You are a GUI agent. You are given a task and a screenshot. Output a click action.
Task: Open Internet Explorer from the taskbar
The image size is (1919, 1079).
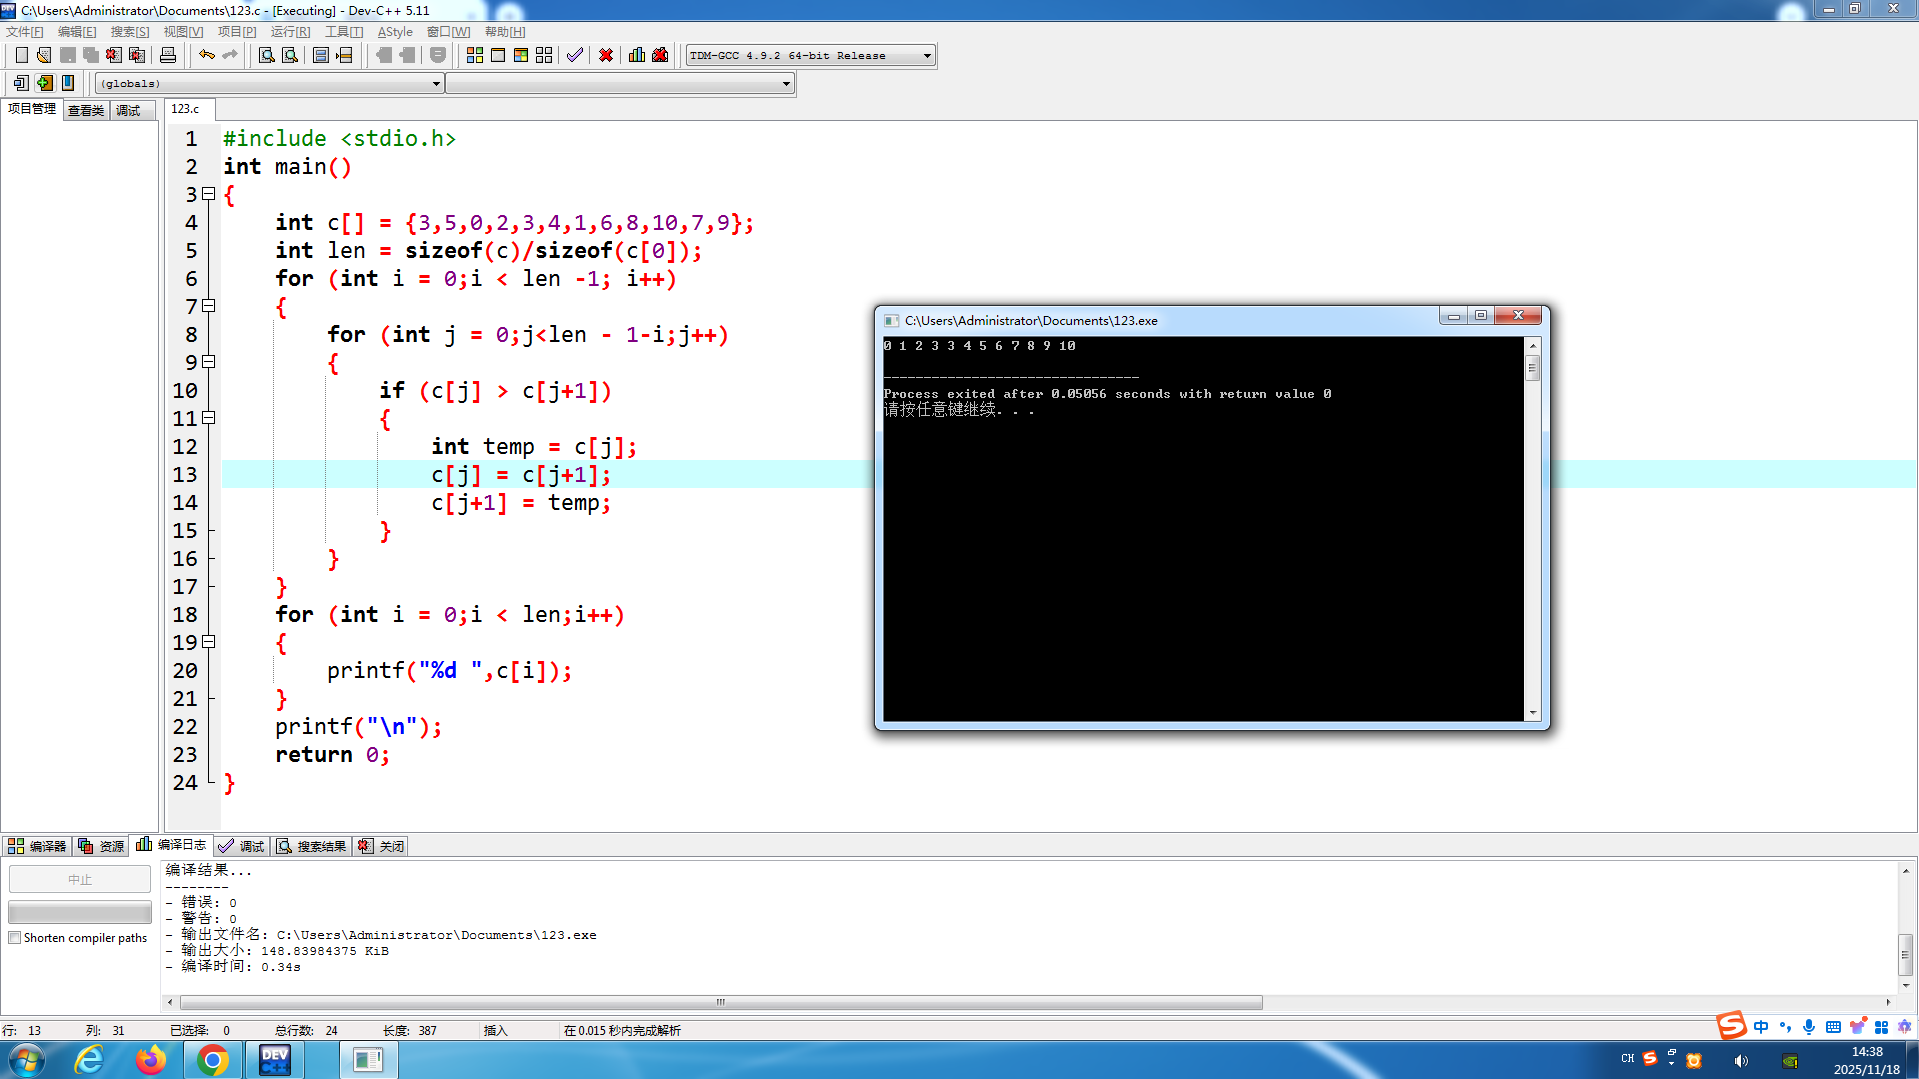click(90, 1060)
